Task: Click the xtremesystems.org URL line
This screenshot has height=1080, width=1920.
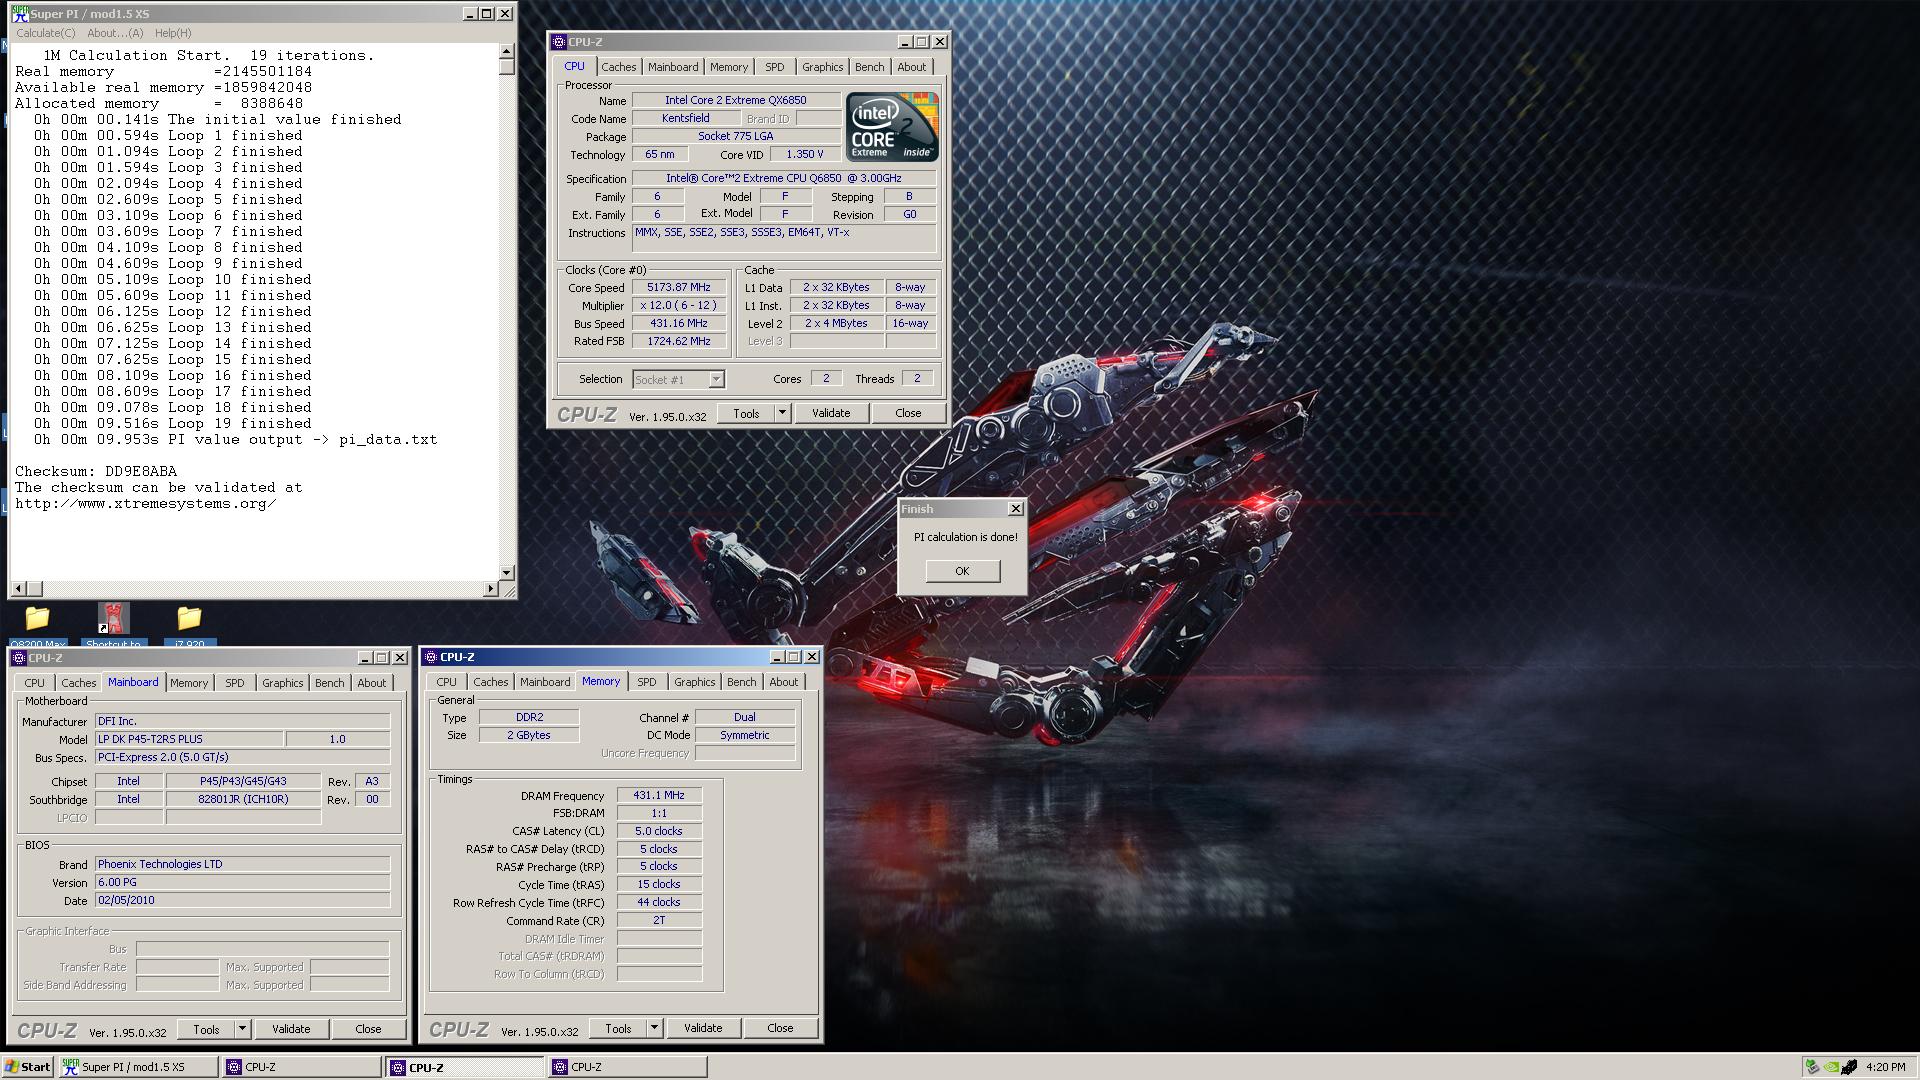Action: click(146, 503)
